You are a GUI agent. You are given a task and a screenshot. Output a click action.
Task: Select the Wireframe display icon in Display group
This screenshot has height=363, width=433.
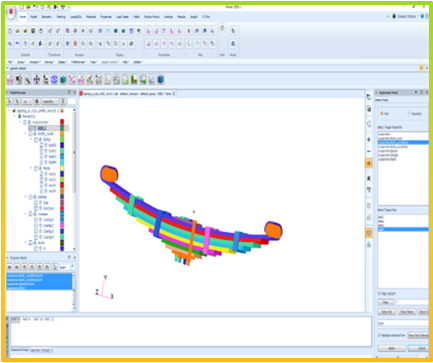(x=100, y=31)
